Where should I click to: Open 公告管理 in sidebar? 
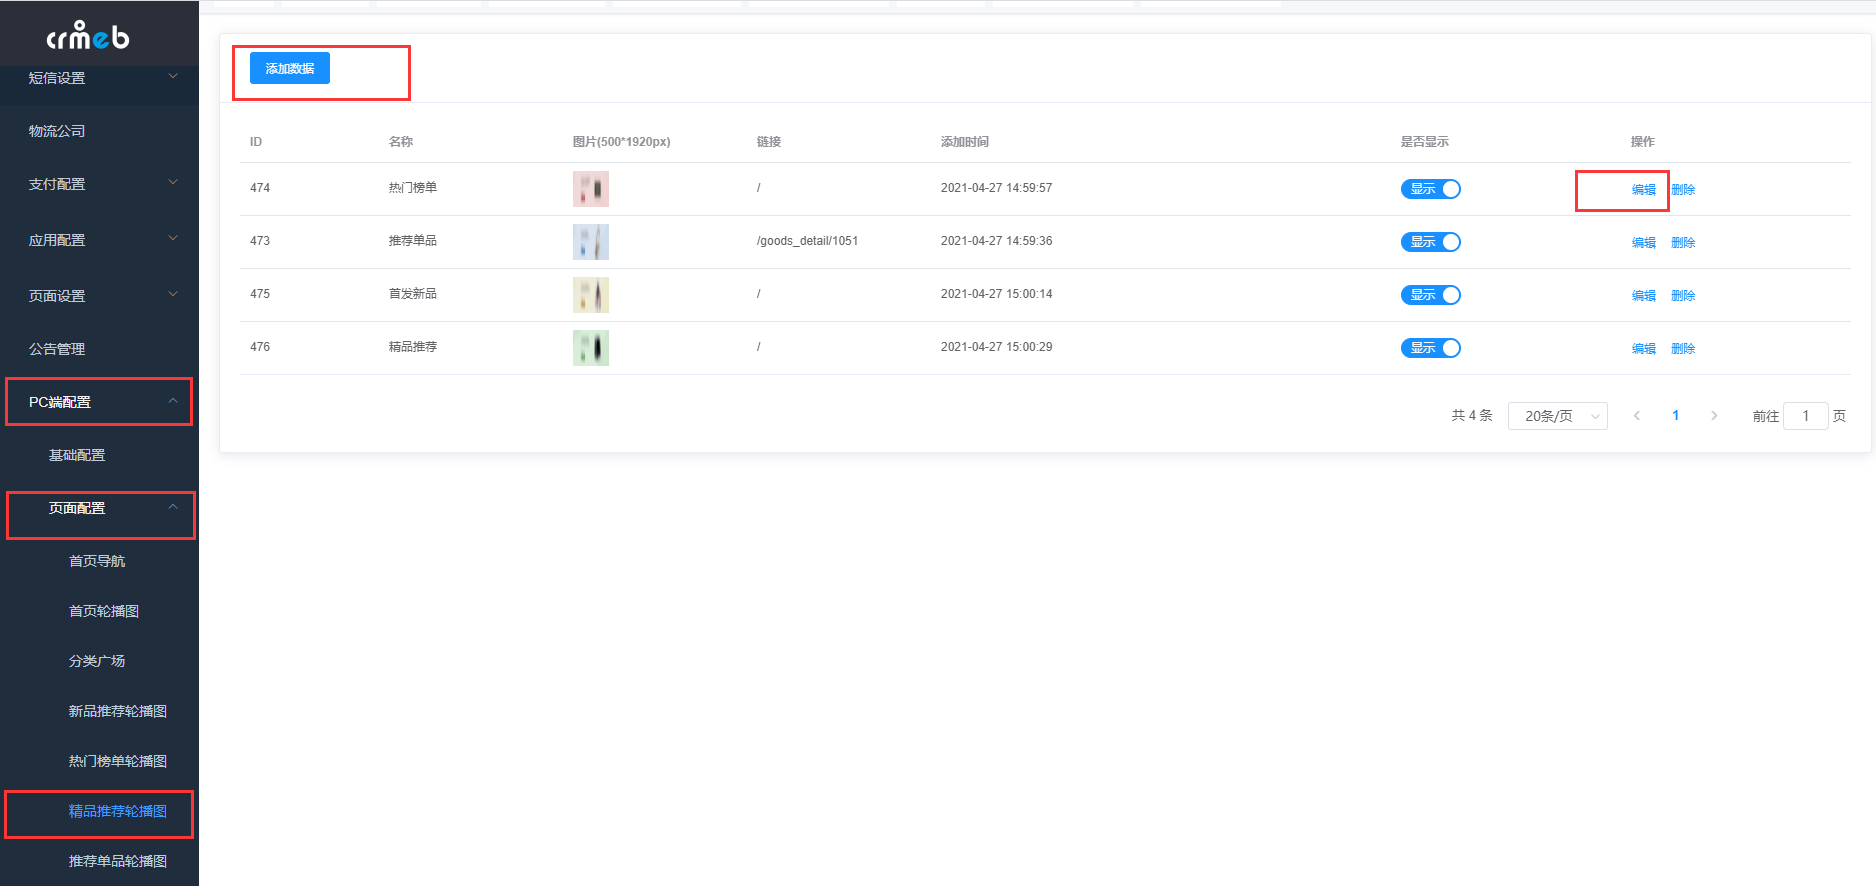pyautogui.click(x=99, y=349)
